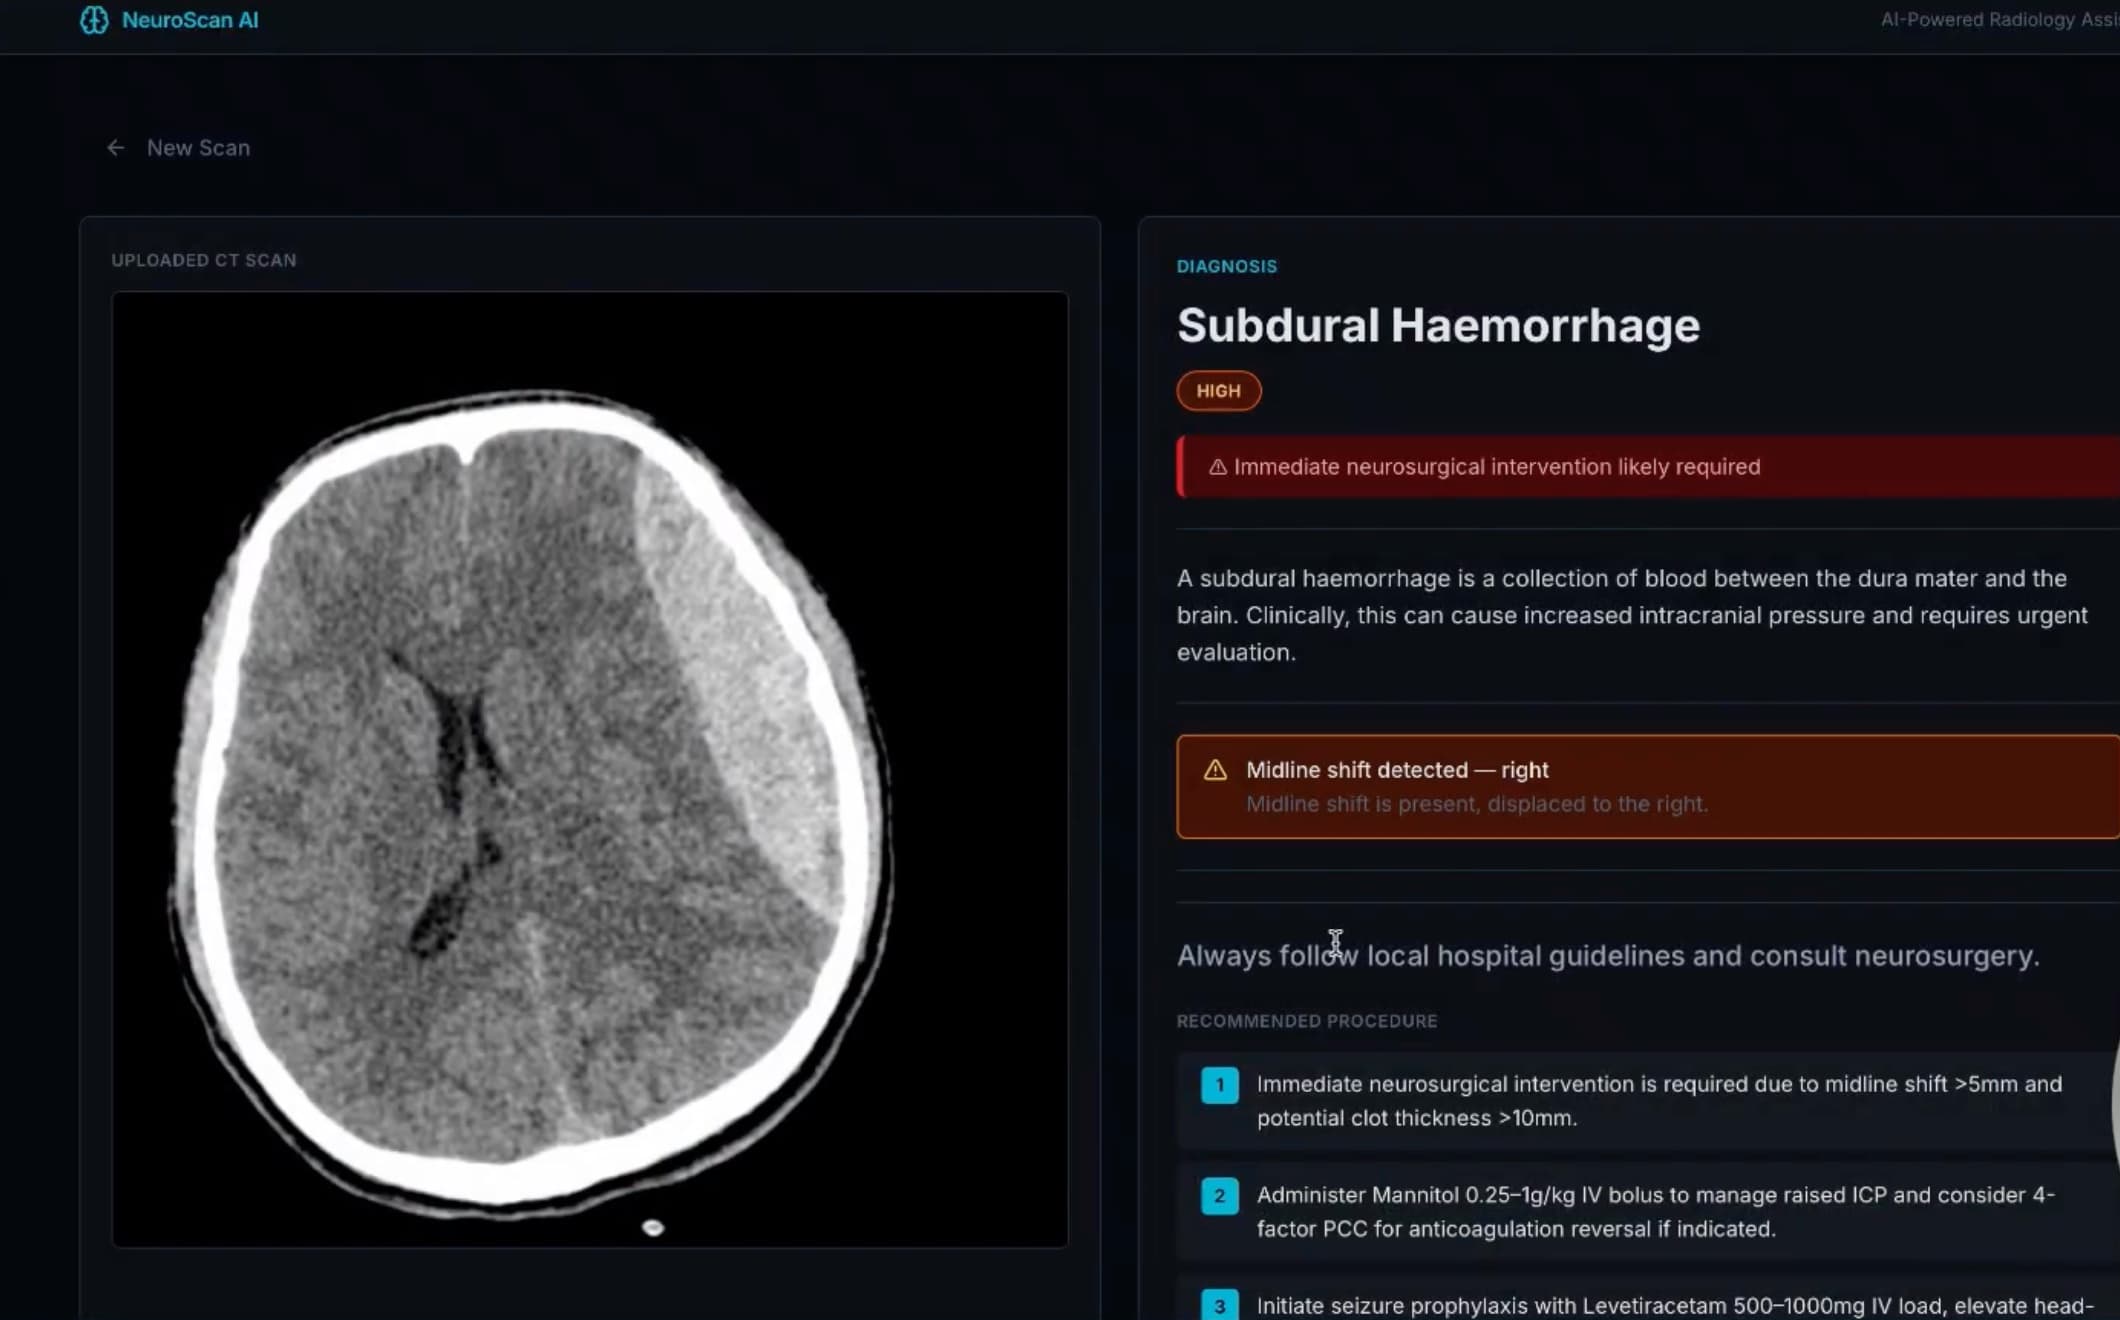Screen dimensions: 2120x1320
Task: Click 'Midline shift is present, displaced to the right.'
Action: (1477, 804)
